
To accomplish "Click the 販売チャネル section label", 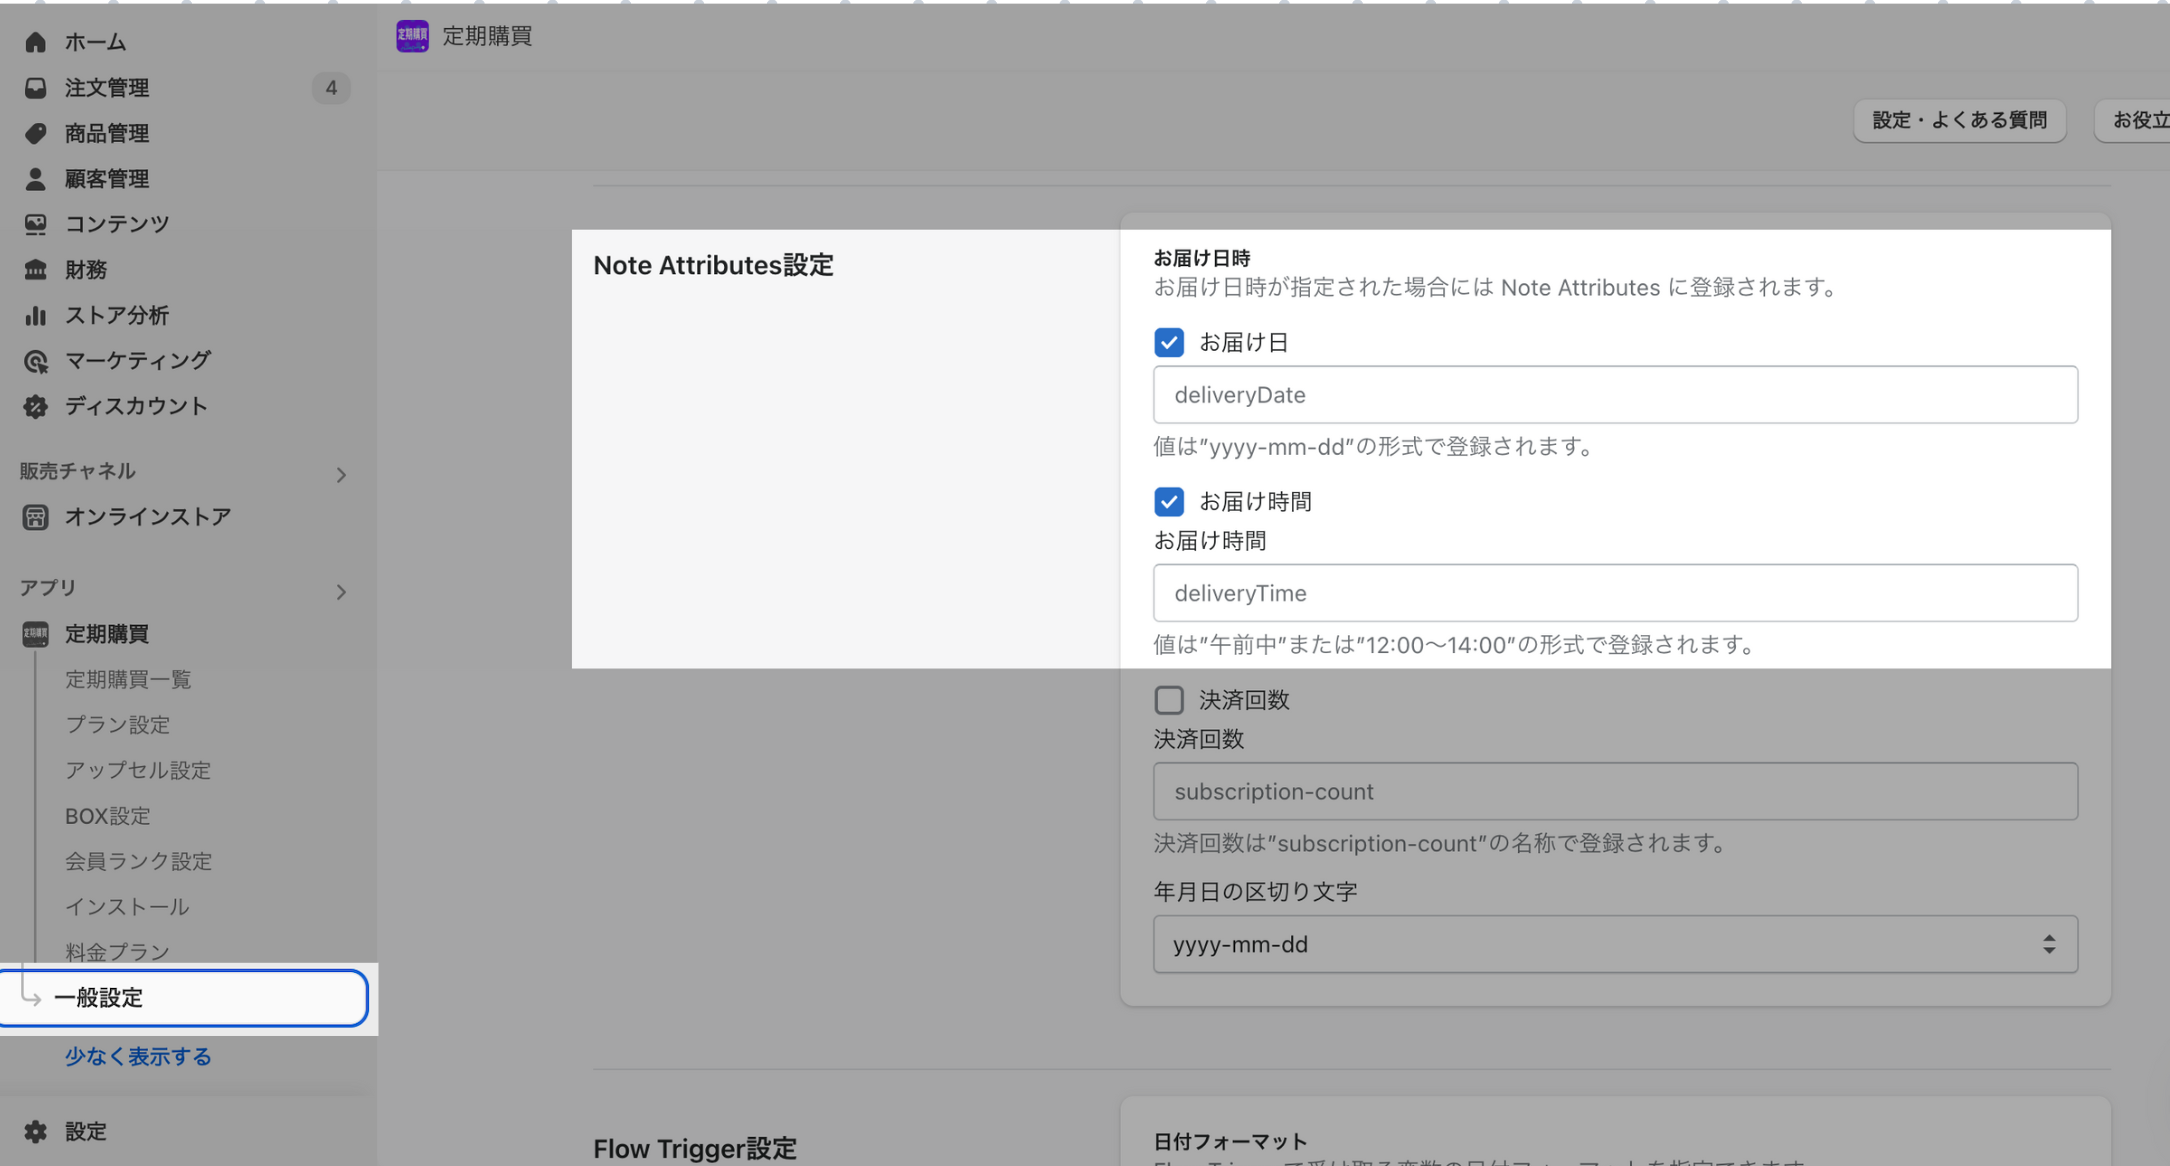I will [x=78, y=471].
